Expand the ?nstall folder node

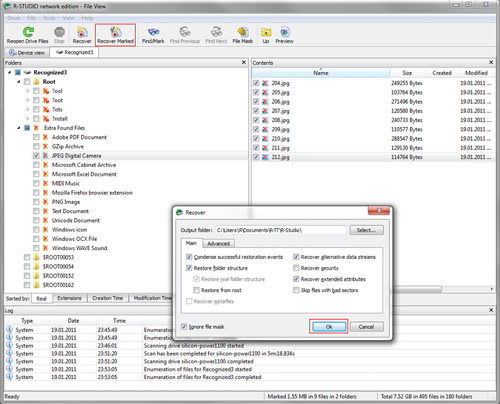(x=28, y=119)
